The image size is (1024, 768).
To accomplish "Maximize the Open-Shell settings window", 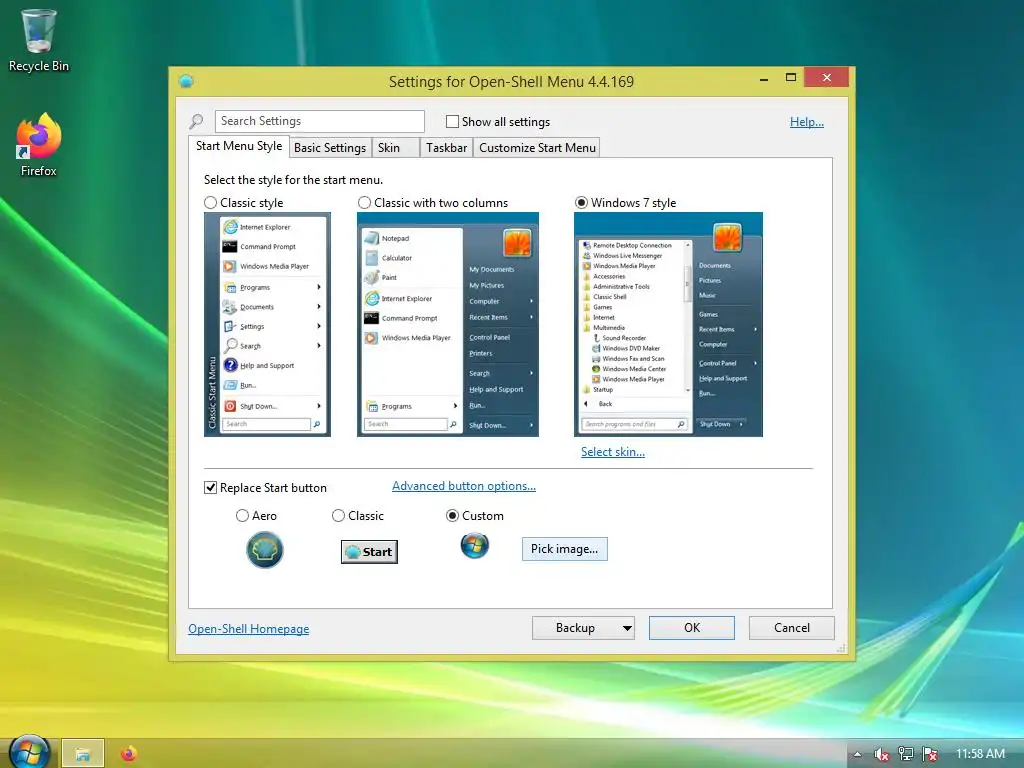I will tap(791, 78).
